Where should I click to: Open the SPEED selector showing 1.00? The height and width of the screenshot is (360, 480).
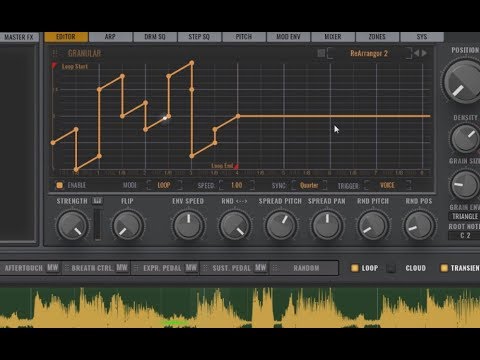pos(237,185)
